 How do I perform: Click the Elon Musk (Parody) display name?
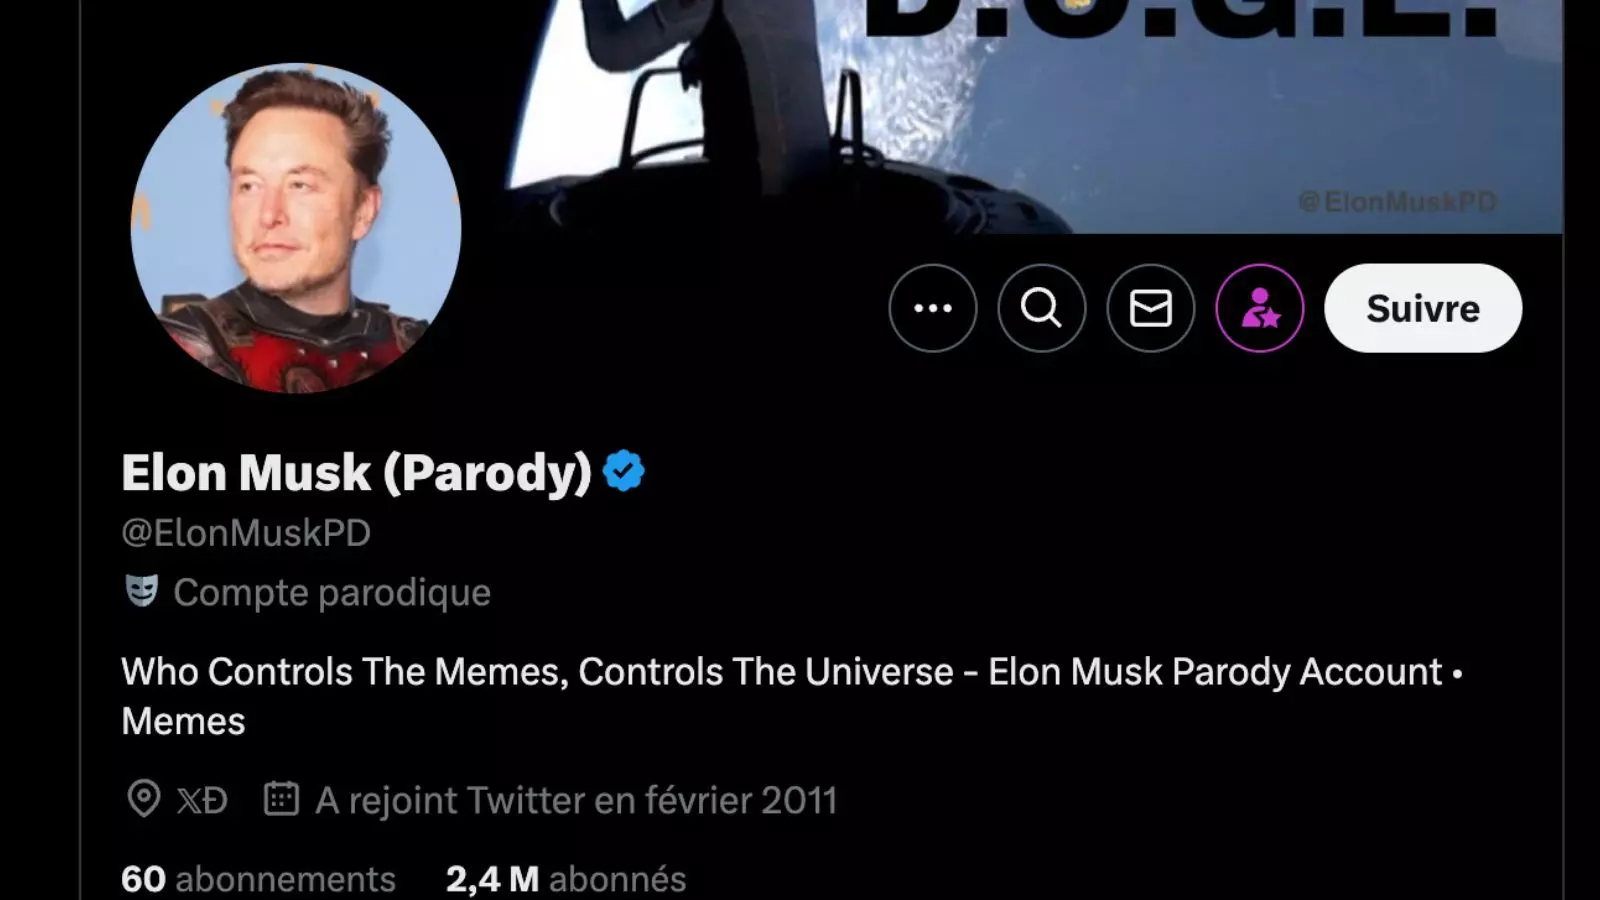click(x=356, y=472)
